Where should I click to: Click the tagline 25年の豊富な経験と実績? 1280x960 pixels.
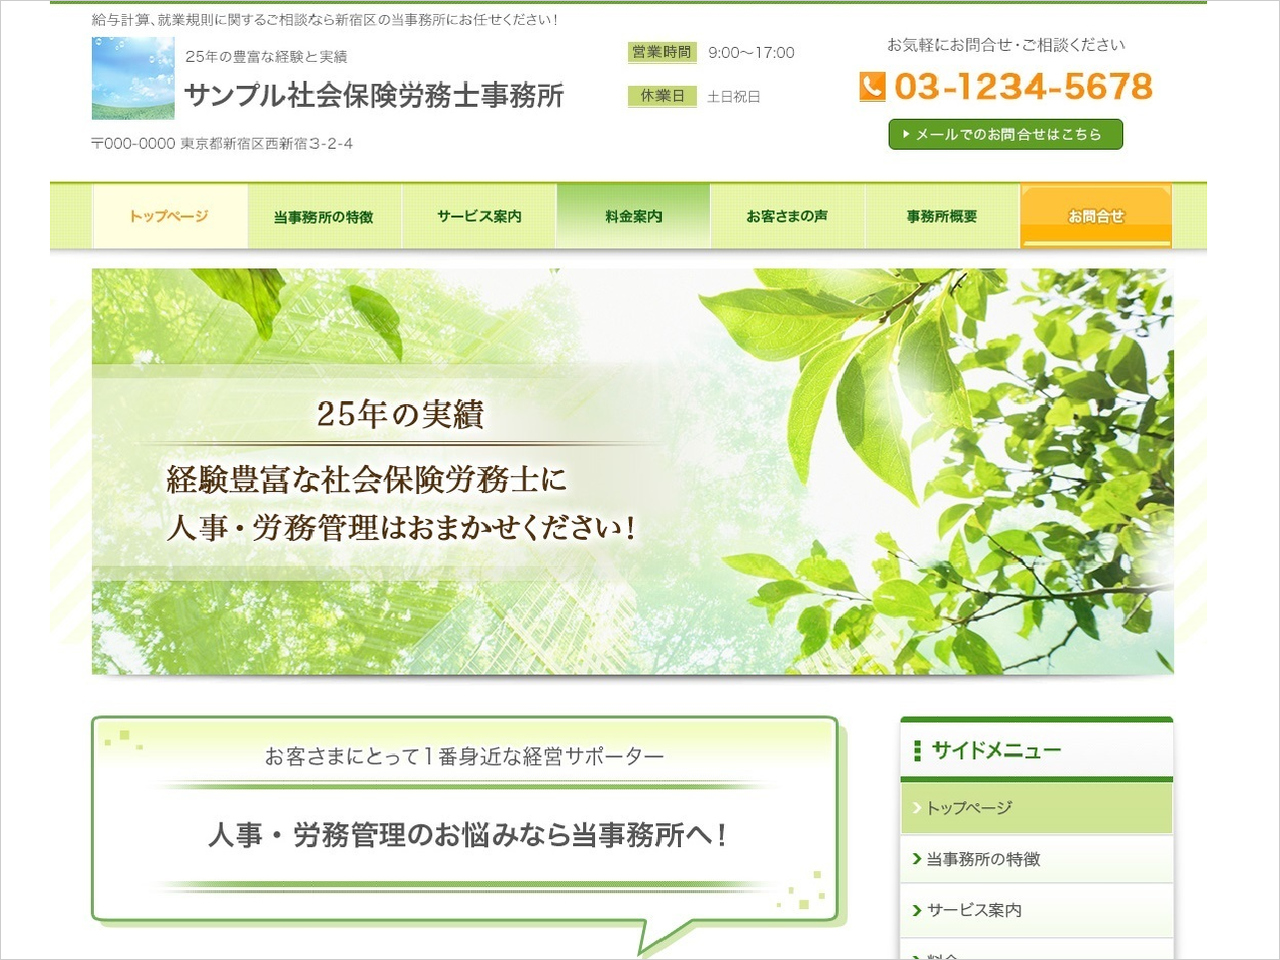tap(266, 57)
